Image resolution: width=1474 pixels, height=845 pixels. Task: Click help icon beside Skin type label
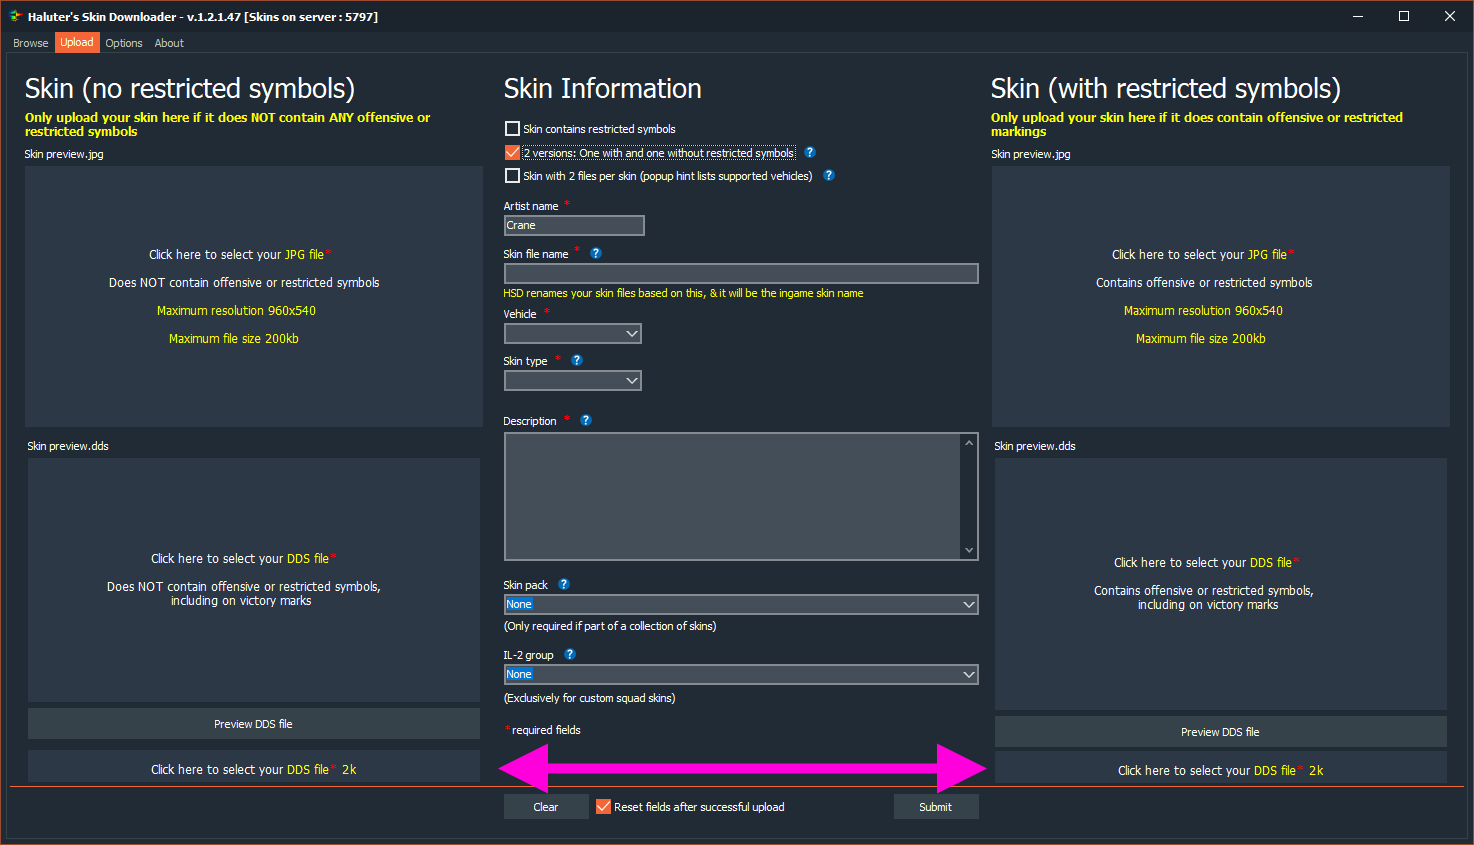(577, 360)
